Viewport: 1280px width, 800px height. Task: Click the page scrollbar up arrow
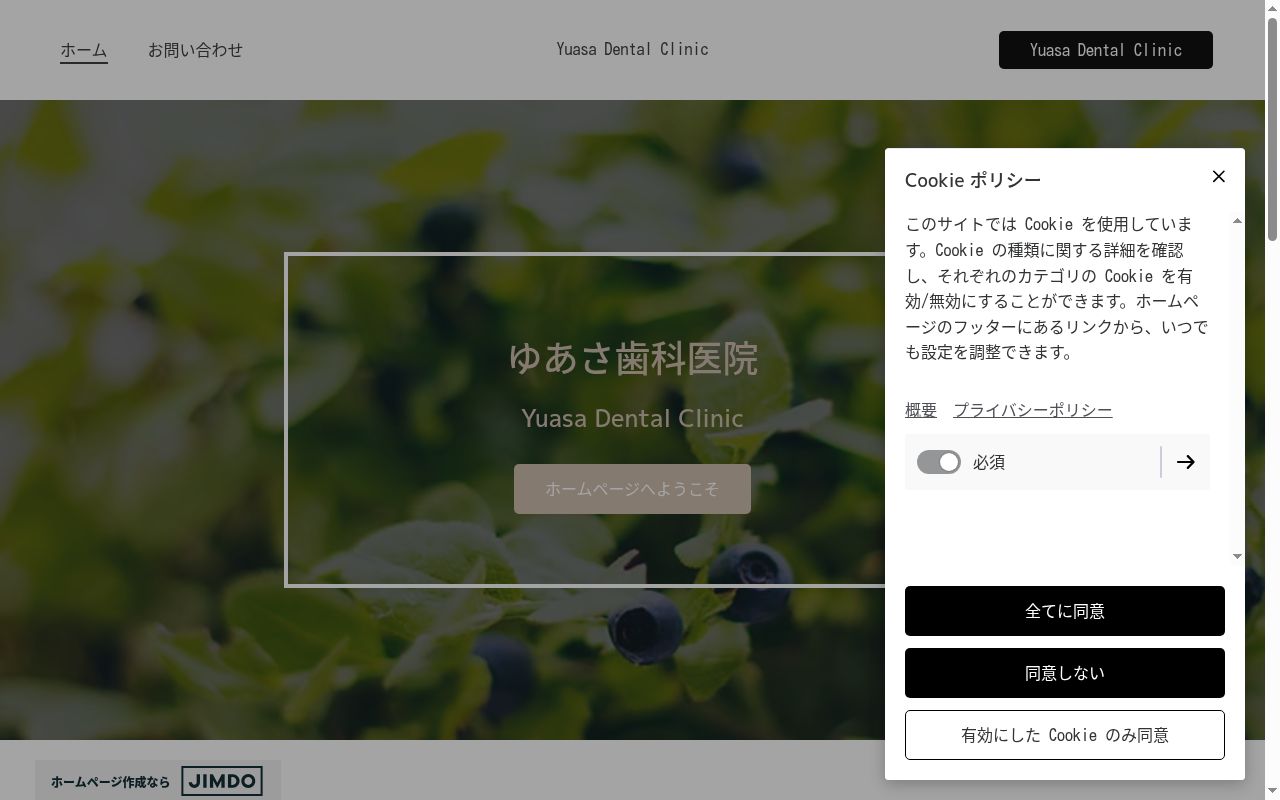pos(1272,7)
